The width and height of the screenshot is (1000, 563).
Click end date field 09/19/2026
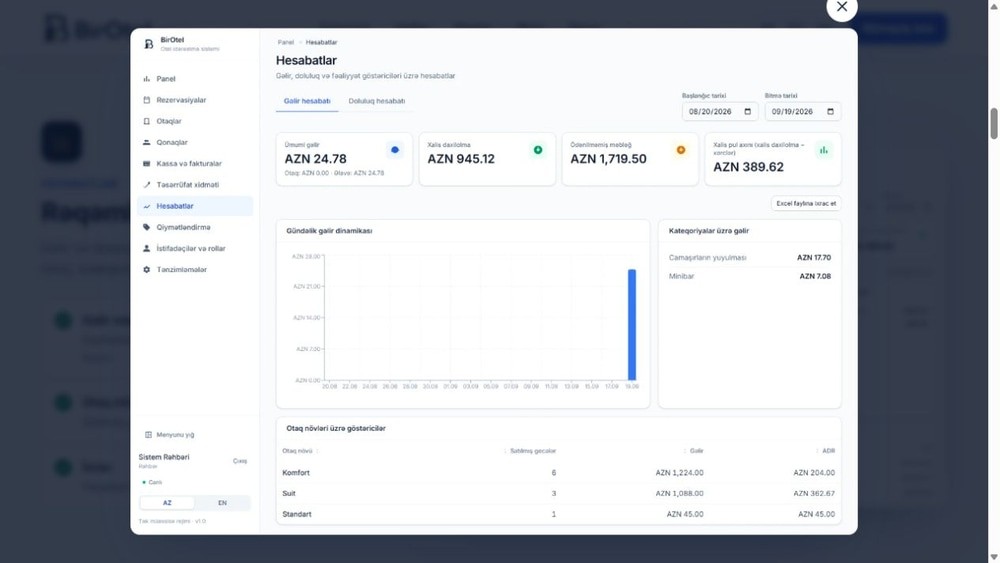(x=803, y=112)
